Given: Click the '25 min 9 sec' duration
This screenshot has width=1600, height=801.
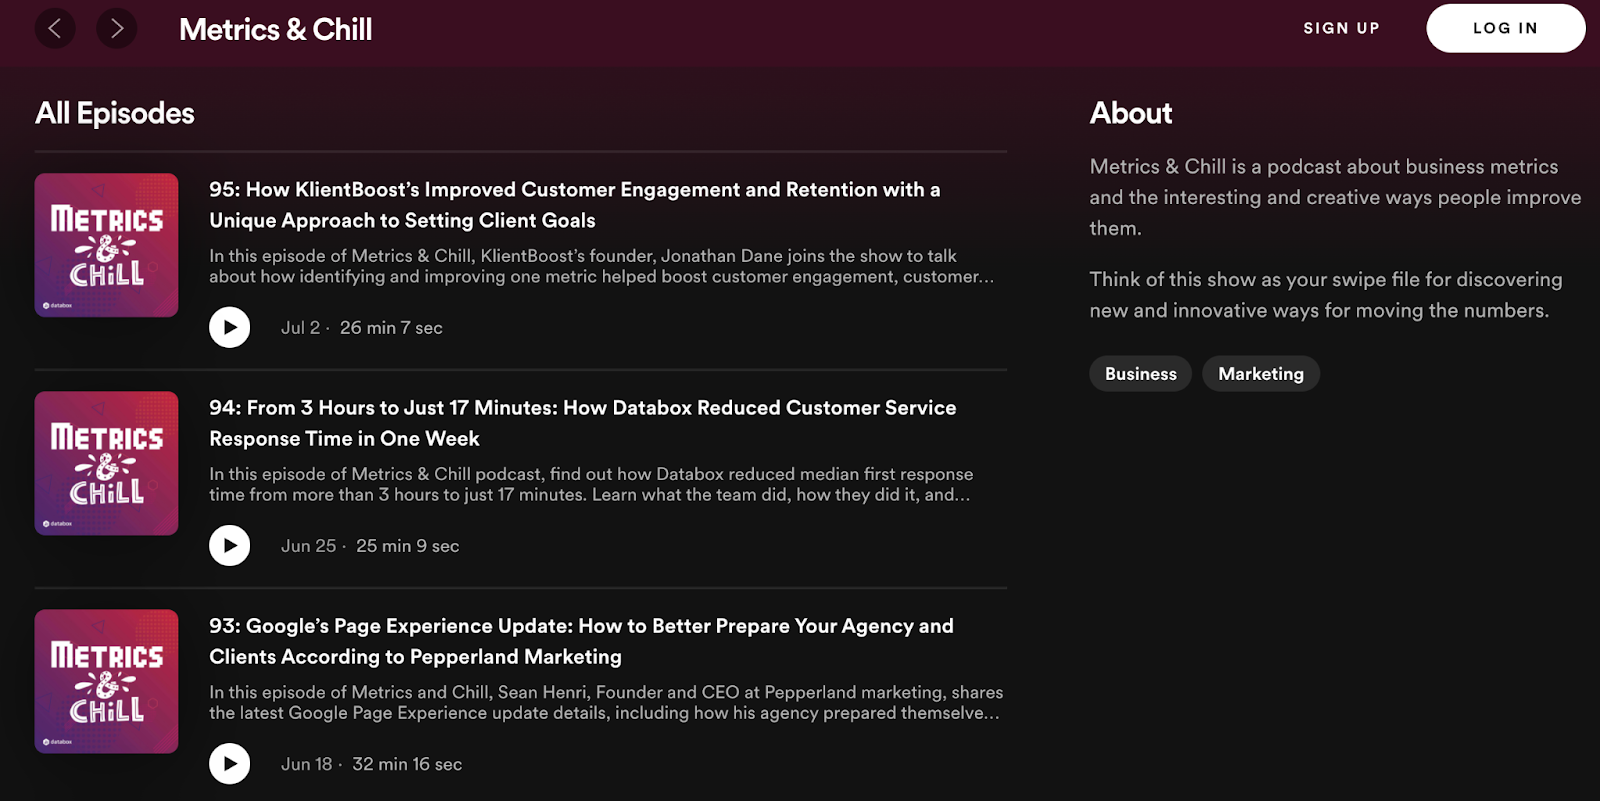Looking at the screenshot, I should [408, 546].
